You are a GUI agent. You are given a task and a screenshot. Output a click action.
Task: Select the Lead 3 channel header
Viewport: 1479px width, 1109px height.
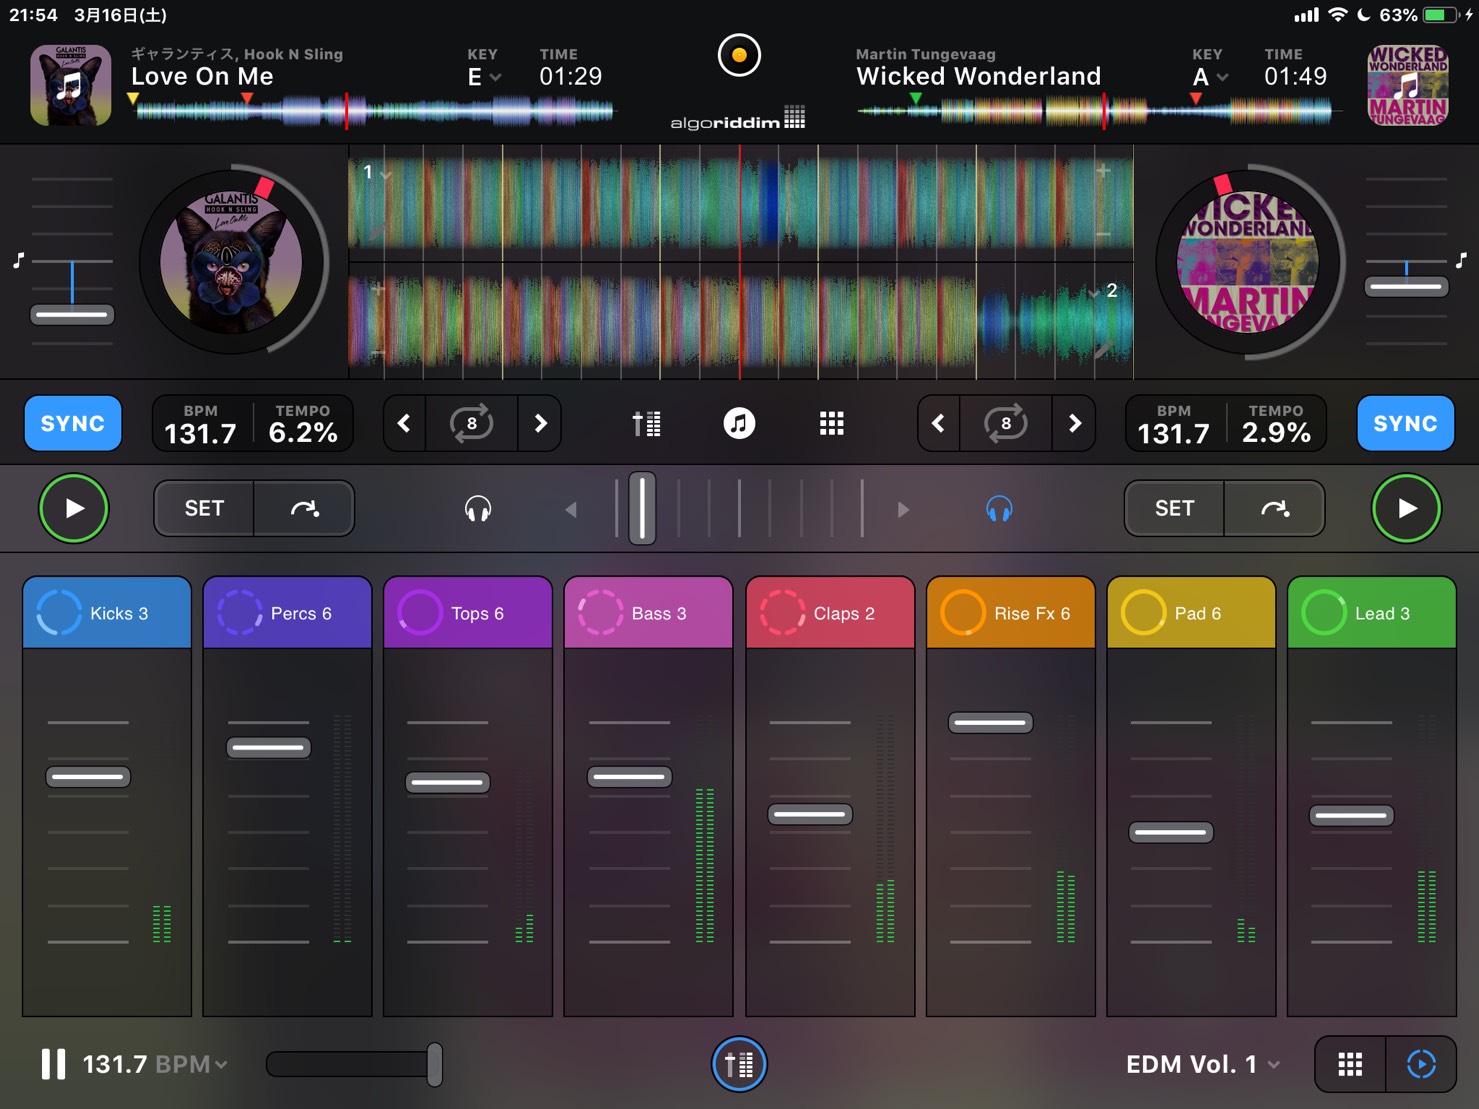(x=1371, y=612)
